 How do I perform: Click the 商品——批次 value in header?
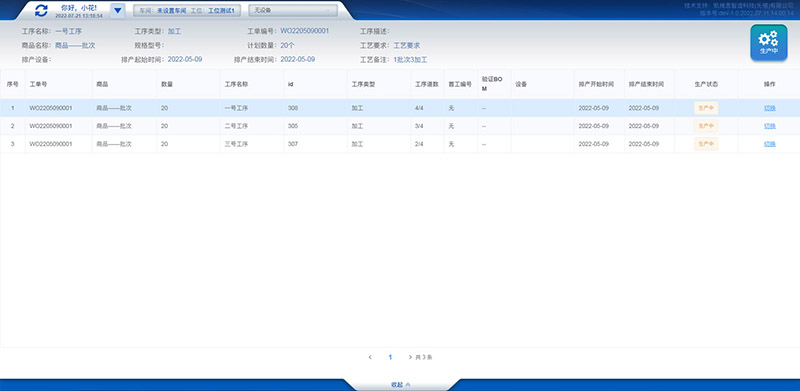[x=75, y=45]
